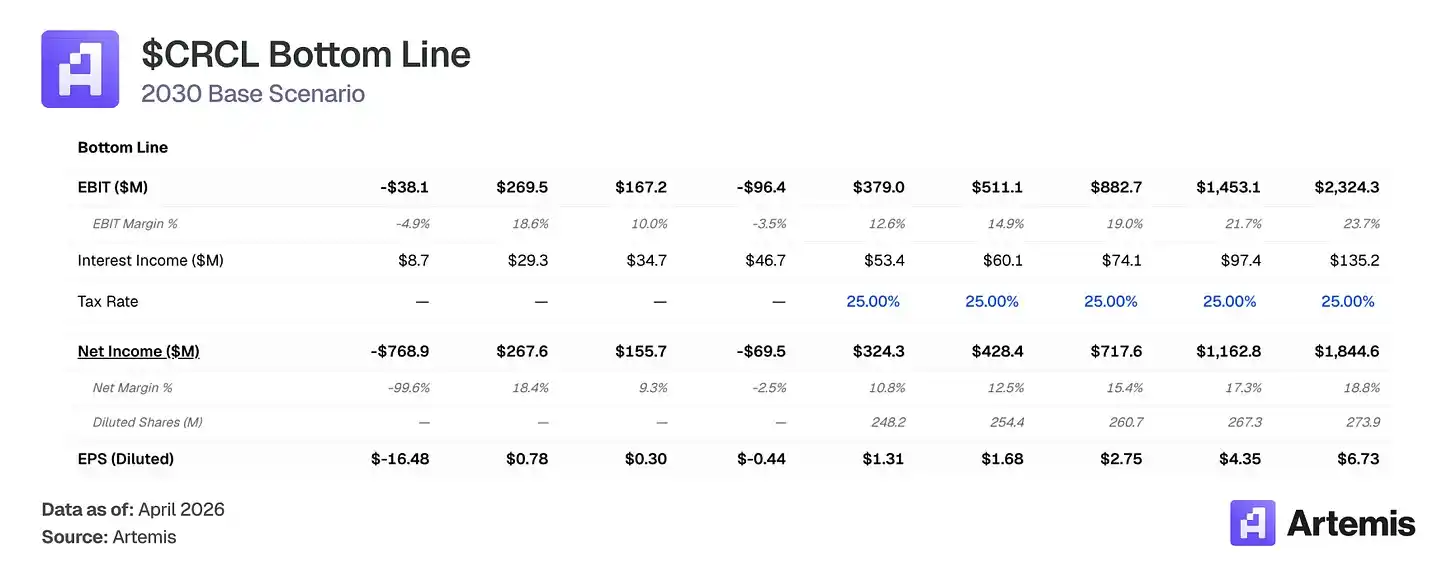The image size is (1456, 561).
Task: Click the "2030 Base Scenario" subtitle
Action: [253, 94]
